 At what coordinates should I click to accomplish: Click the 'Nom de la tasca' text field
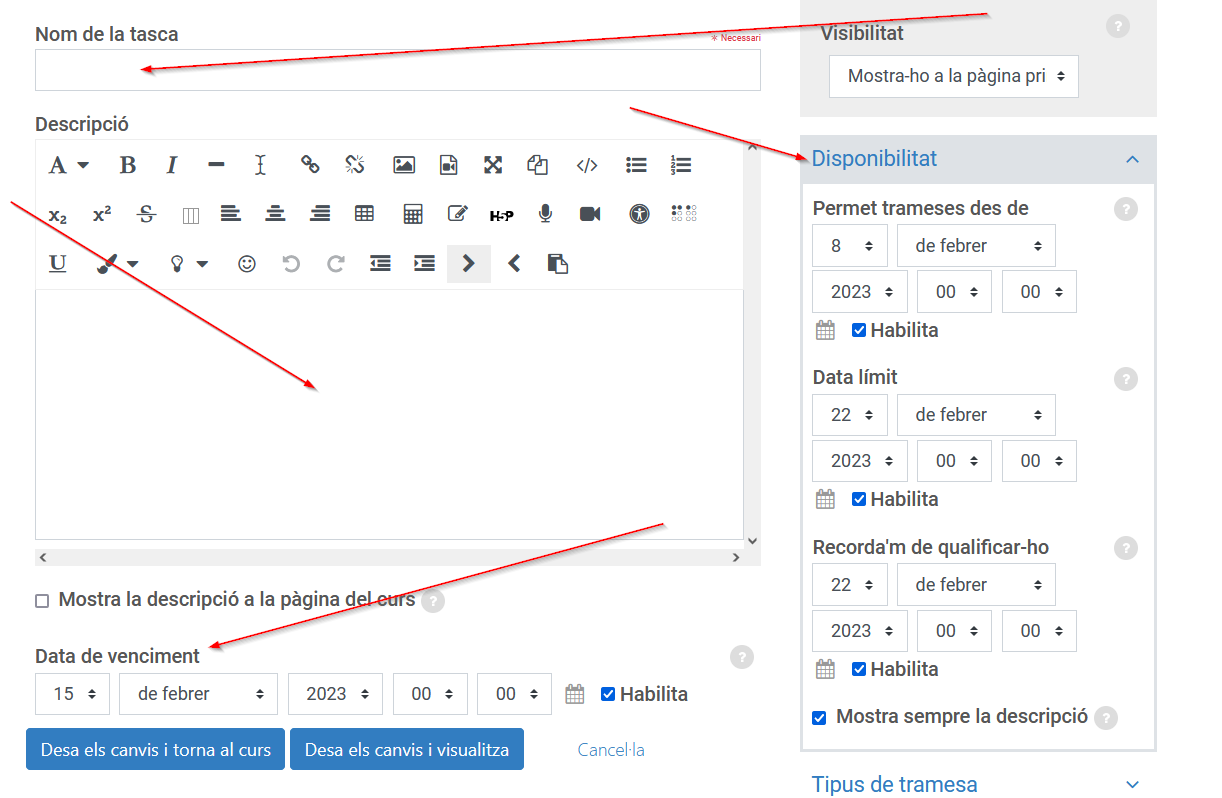[397, 71]
